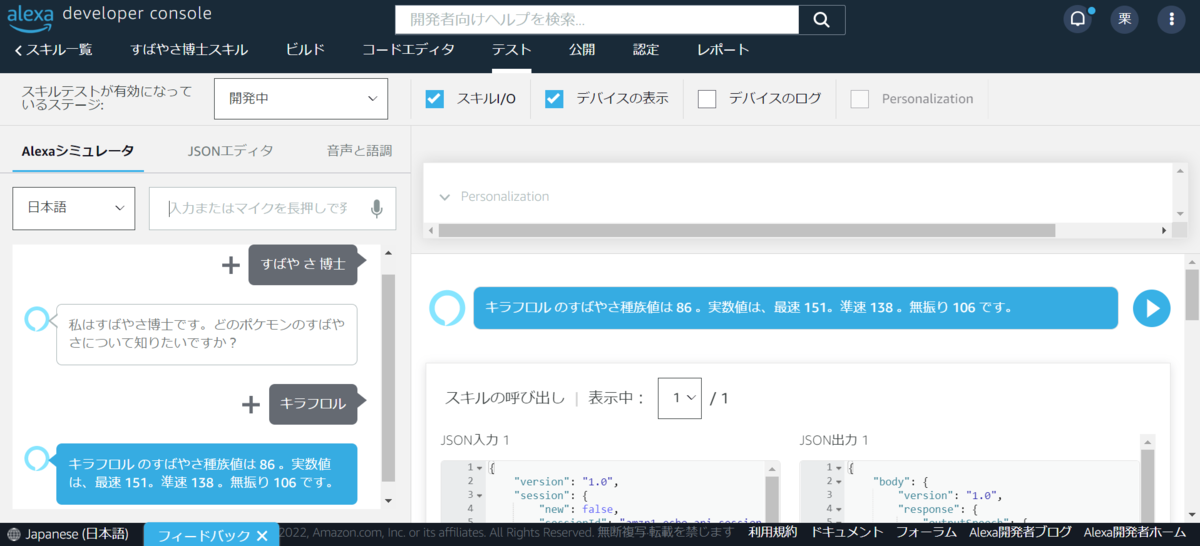This screenshot has width=1200, height=546.
Task: Play the Alexa response audio
Action: pos(1152,308)
